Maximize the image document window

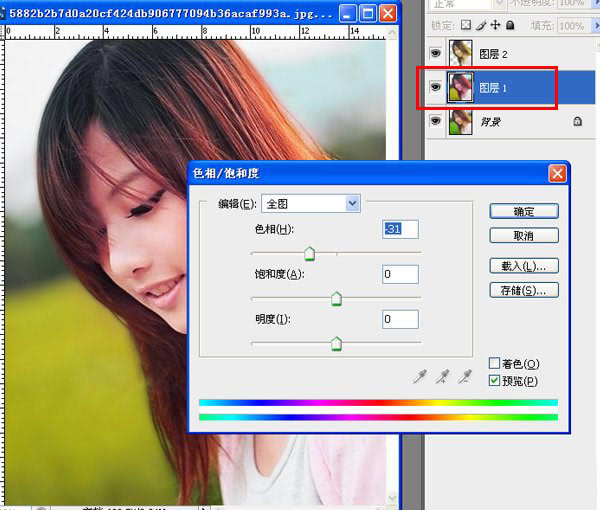[x=368, y=14]
